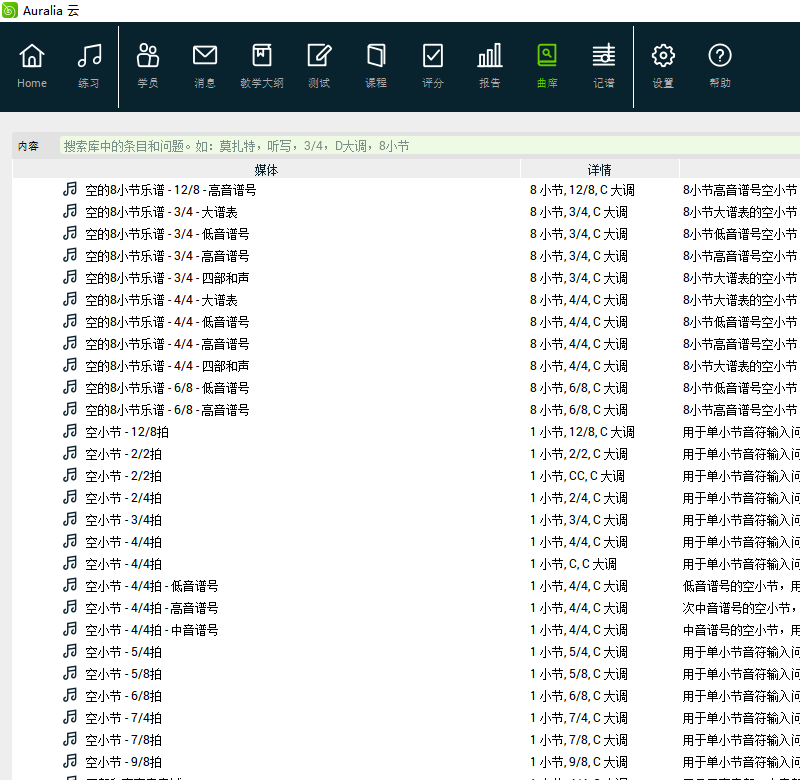Select row 空的8小节乐谱 - 6/8 - 高音谱号
This screenshot has height=780, width=800.
click(406, 410)
